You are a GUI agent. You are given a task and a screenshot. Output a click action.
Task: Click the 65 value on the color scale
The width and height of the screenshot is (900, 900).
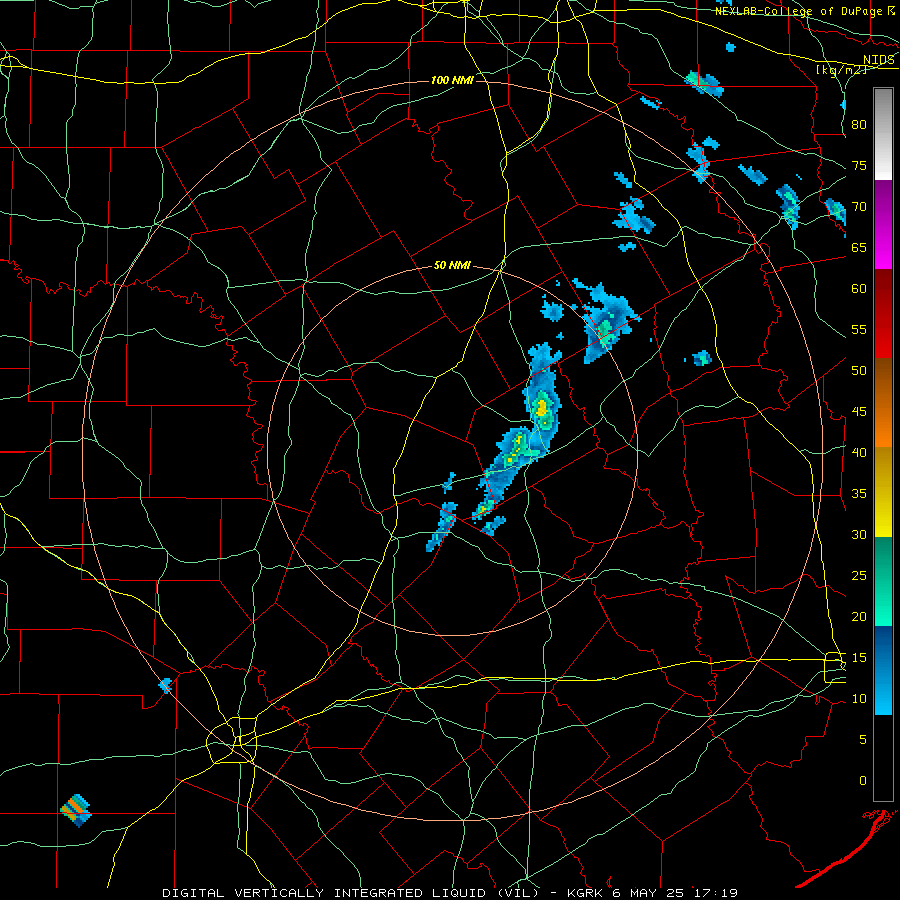click(859, 248)
